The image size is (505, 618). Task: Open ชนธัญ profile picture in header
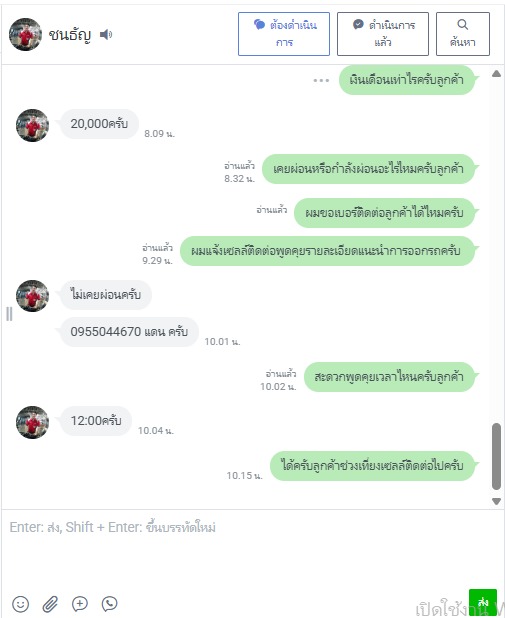25,34
